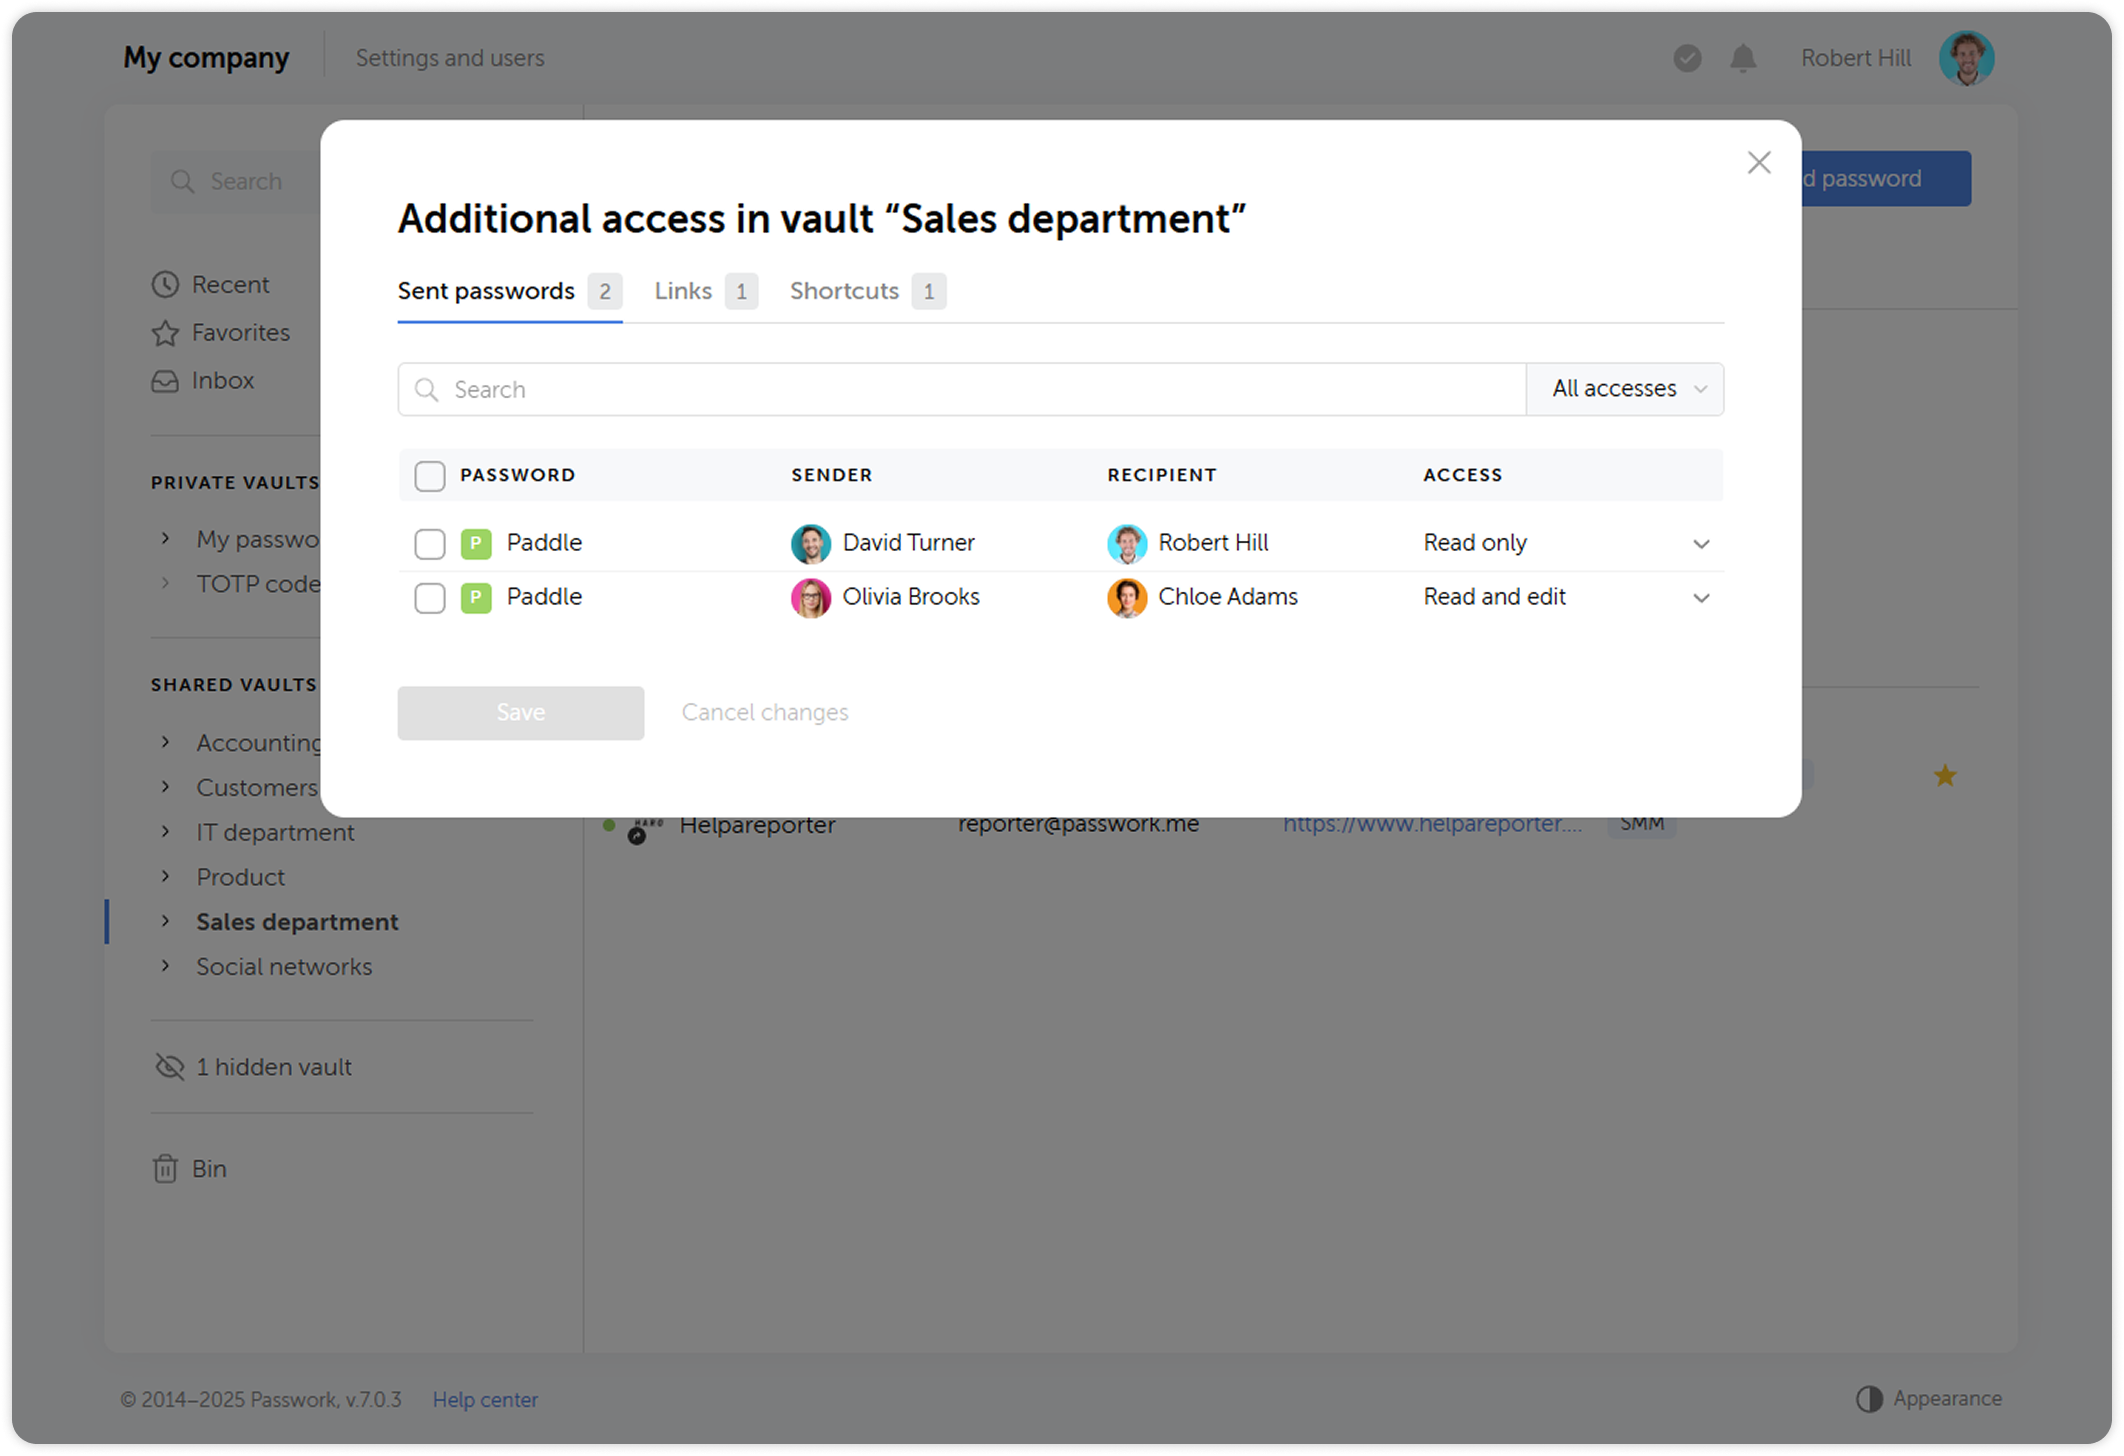2124x1456 pixels.
Task: Click the green Paddle password icon
Action: point(476,543)
